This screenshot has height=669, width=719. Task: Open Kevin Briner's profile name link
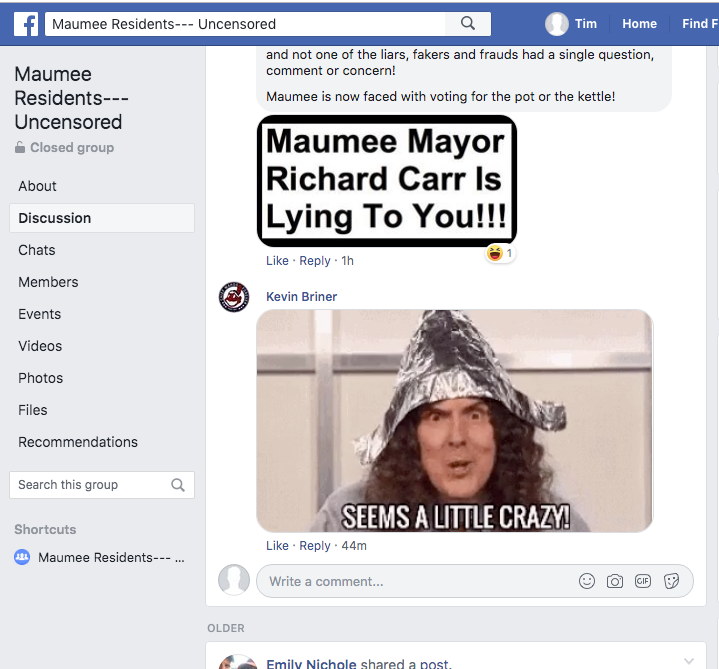click(301, 297)
